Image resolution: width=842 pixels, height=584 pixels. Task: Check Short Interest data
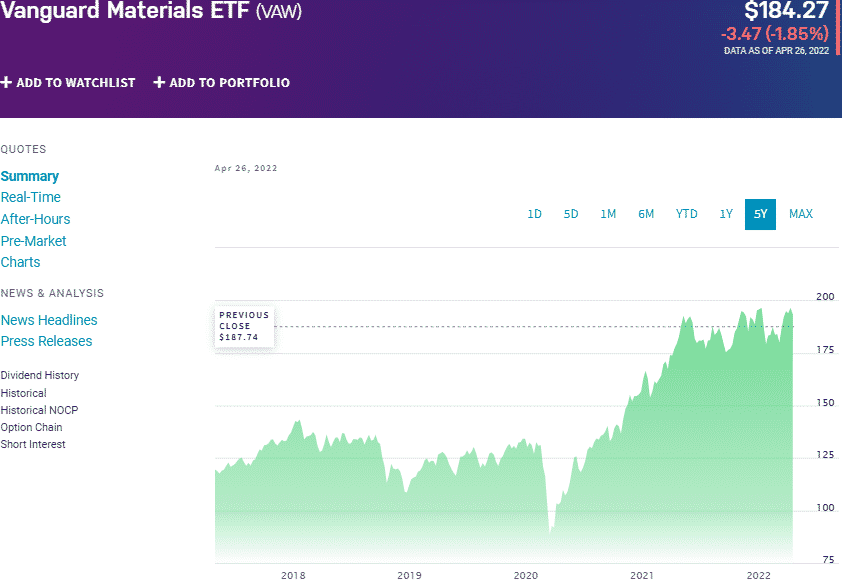point(32,443)
